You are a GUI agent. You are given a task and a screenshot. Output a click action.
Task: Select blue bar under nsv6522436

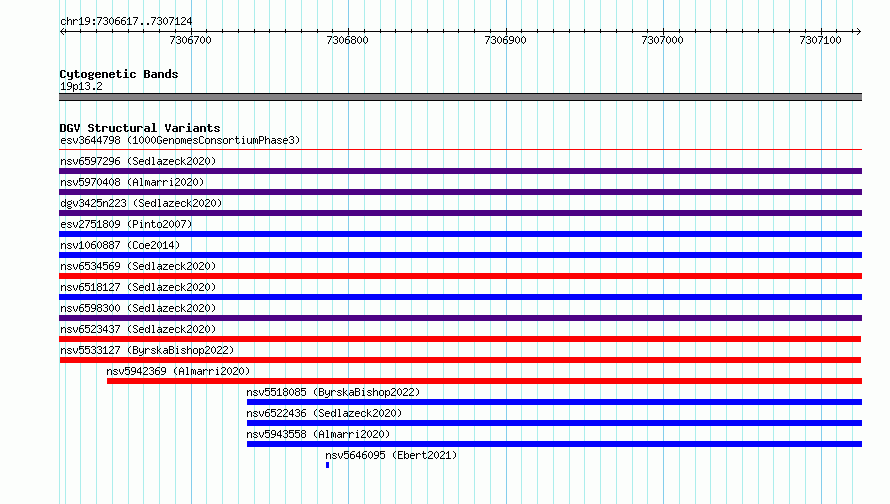[554, 423]
